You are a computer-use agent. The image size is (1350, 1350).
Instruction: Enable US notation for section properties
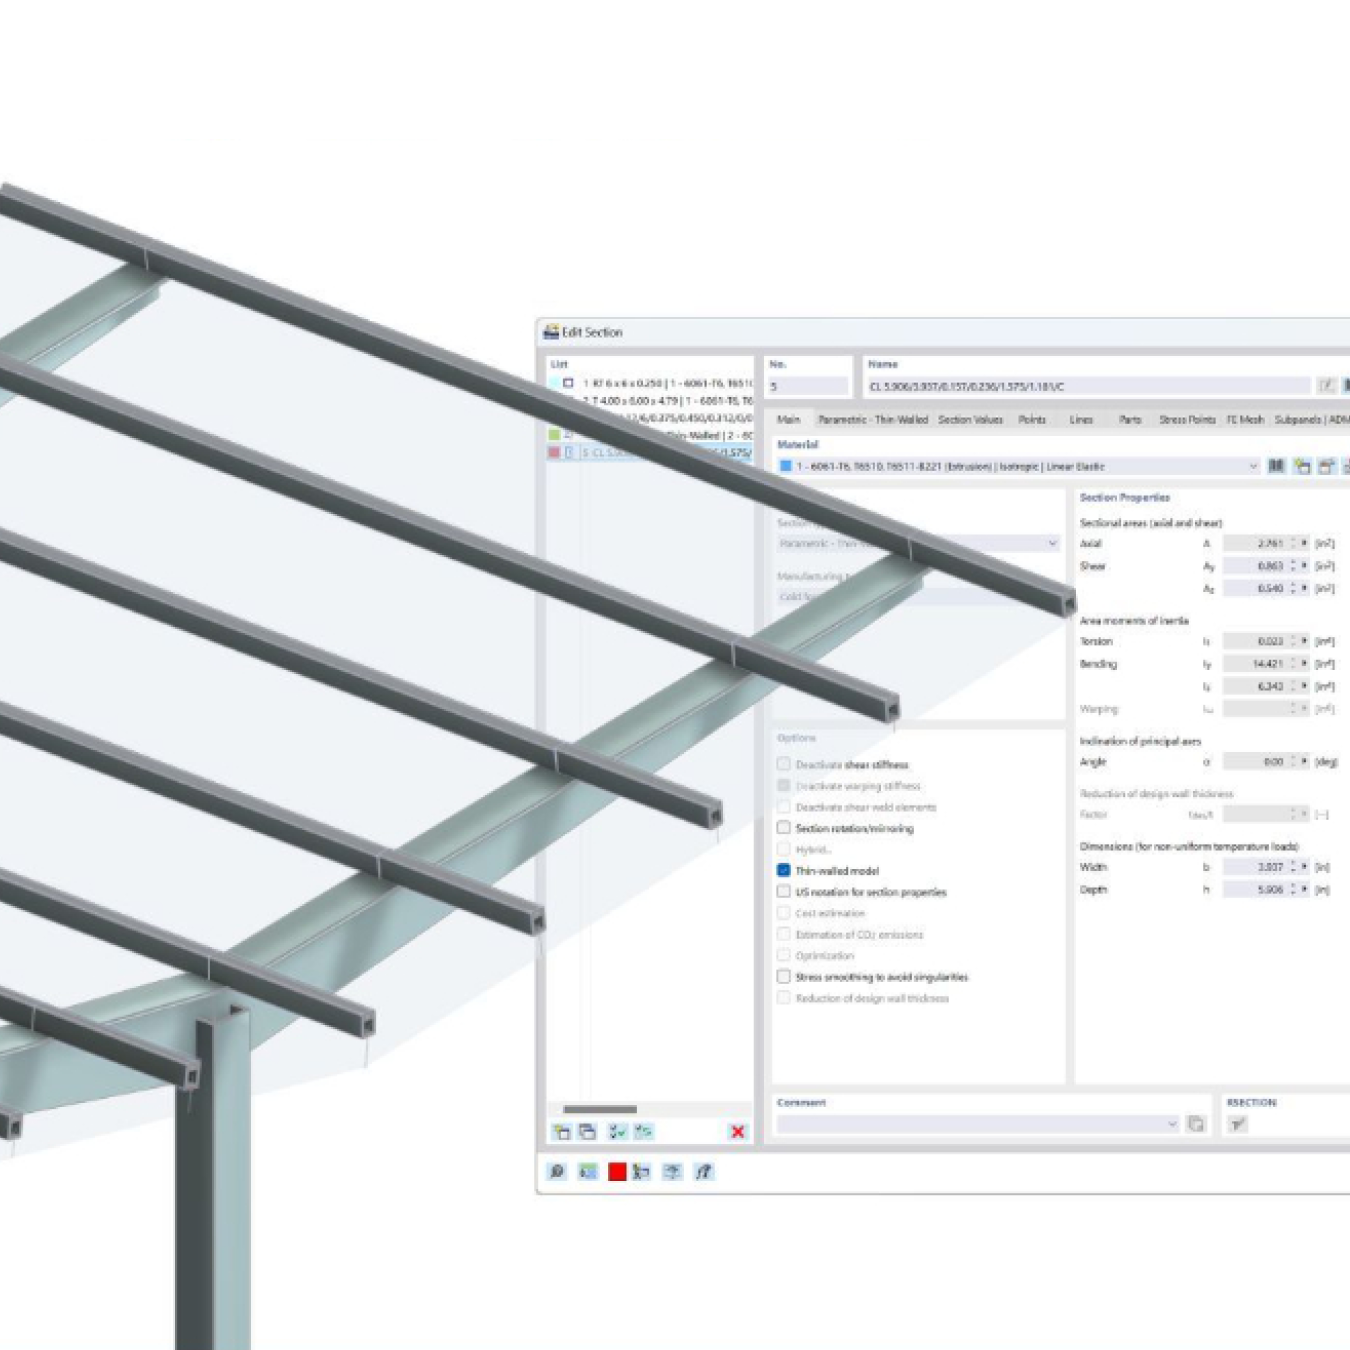[x=784, y=891]
